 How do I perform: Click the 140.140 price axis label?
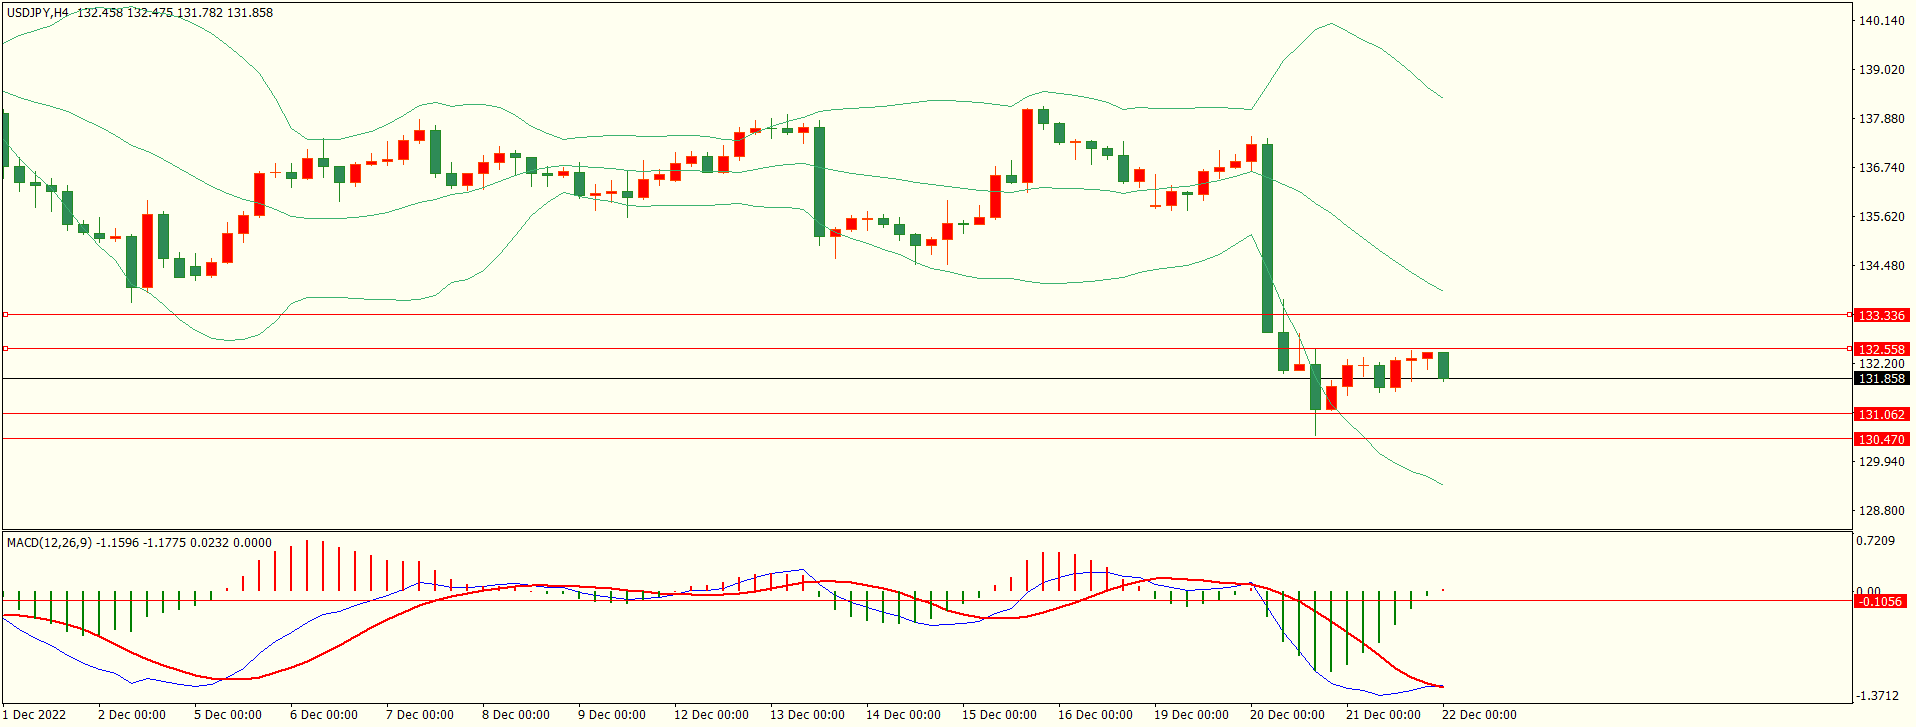(x=1881, y=21)
